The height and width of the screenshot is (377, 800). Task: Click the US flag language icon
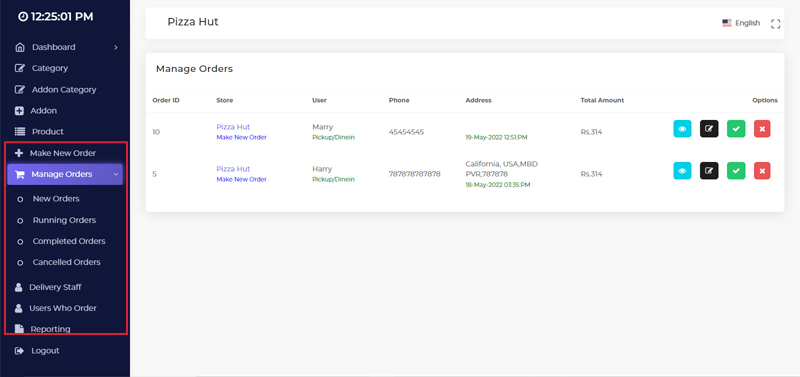pos(727,23)
